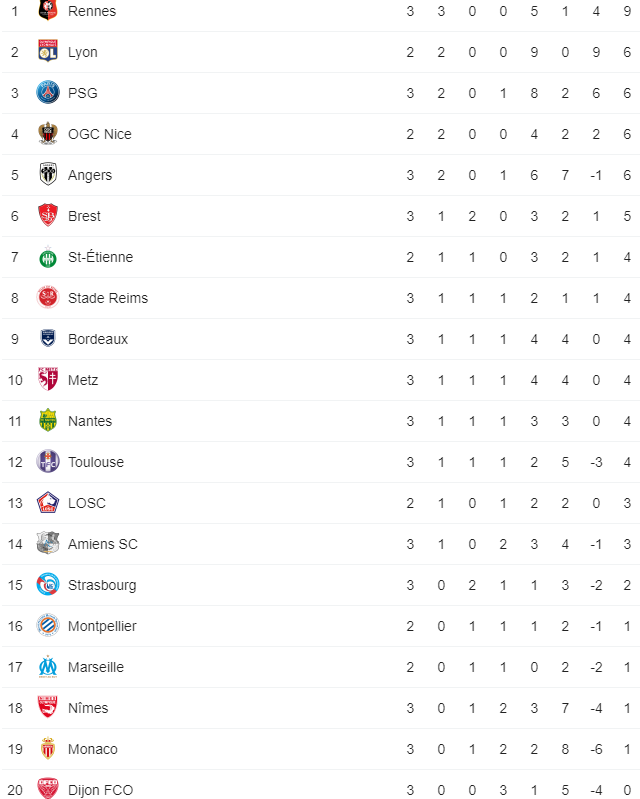This screenshot has width=640, height=799.
Task: Select the Toulouse team name
Action: [96, 462]
